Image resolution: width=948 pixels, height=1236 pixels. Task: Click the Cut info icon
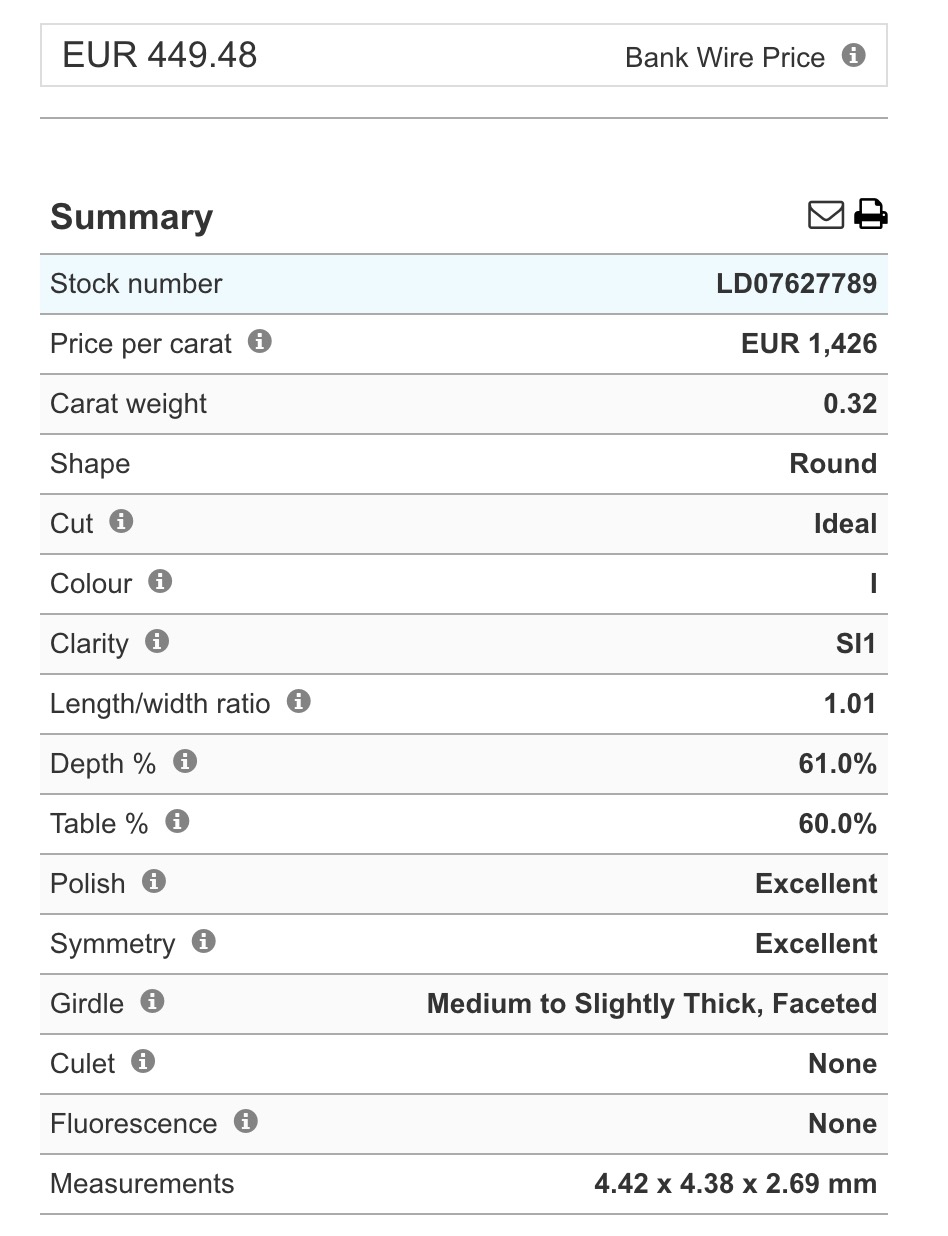pyautogui.click(x=121, y=521)
